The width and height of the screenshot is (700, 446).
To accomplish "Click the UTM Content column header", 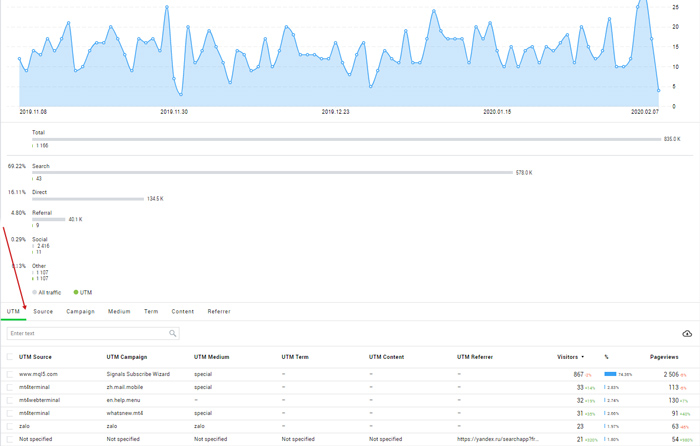I will point(387,357).
